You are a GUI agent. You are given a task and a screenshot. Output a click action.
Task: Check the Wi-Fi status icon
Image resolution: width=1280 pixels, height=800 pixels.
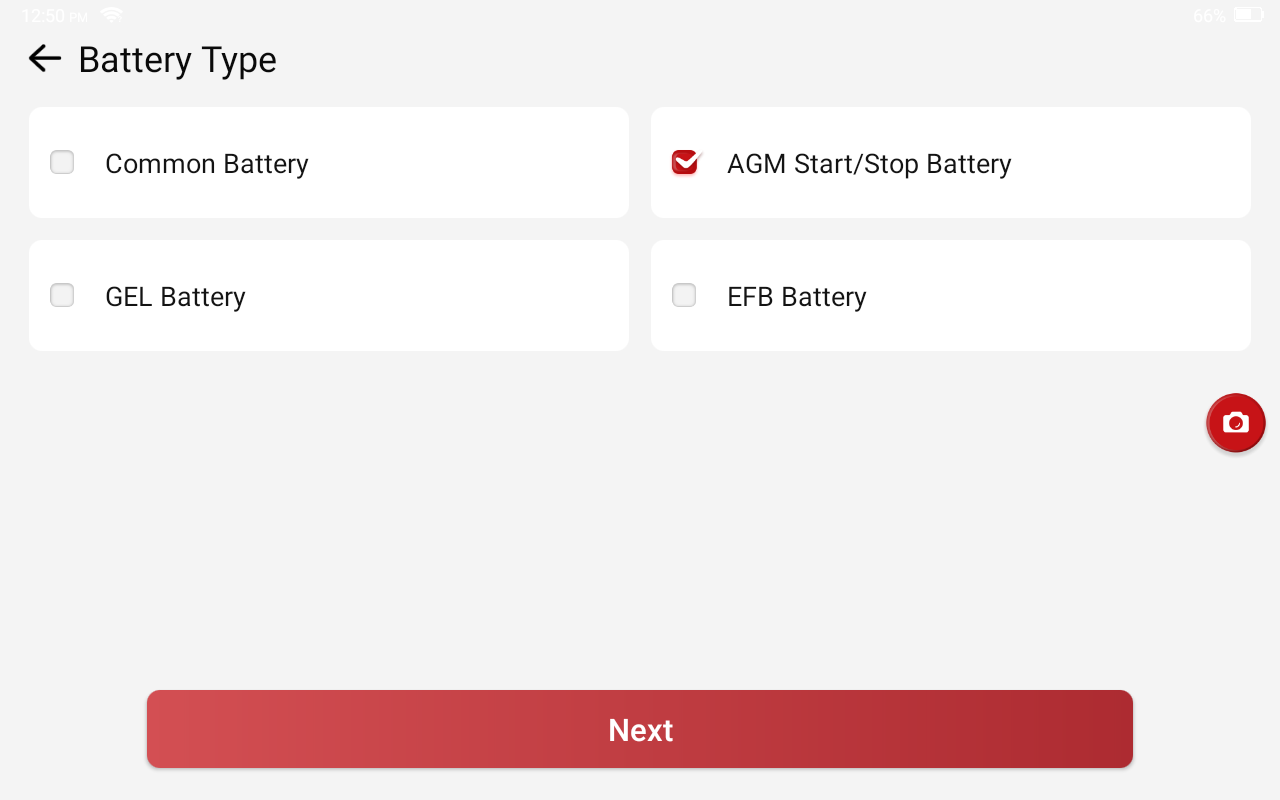coord(111,15)
